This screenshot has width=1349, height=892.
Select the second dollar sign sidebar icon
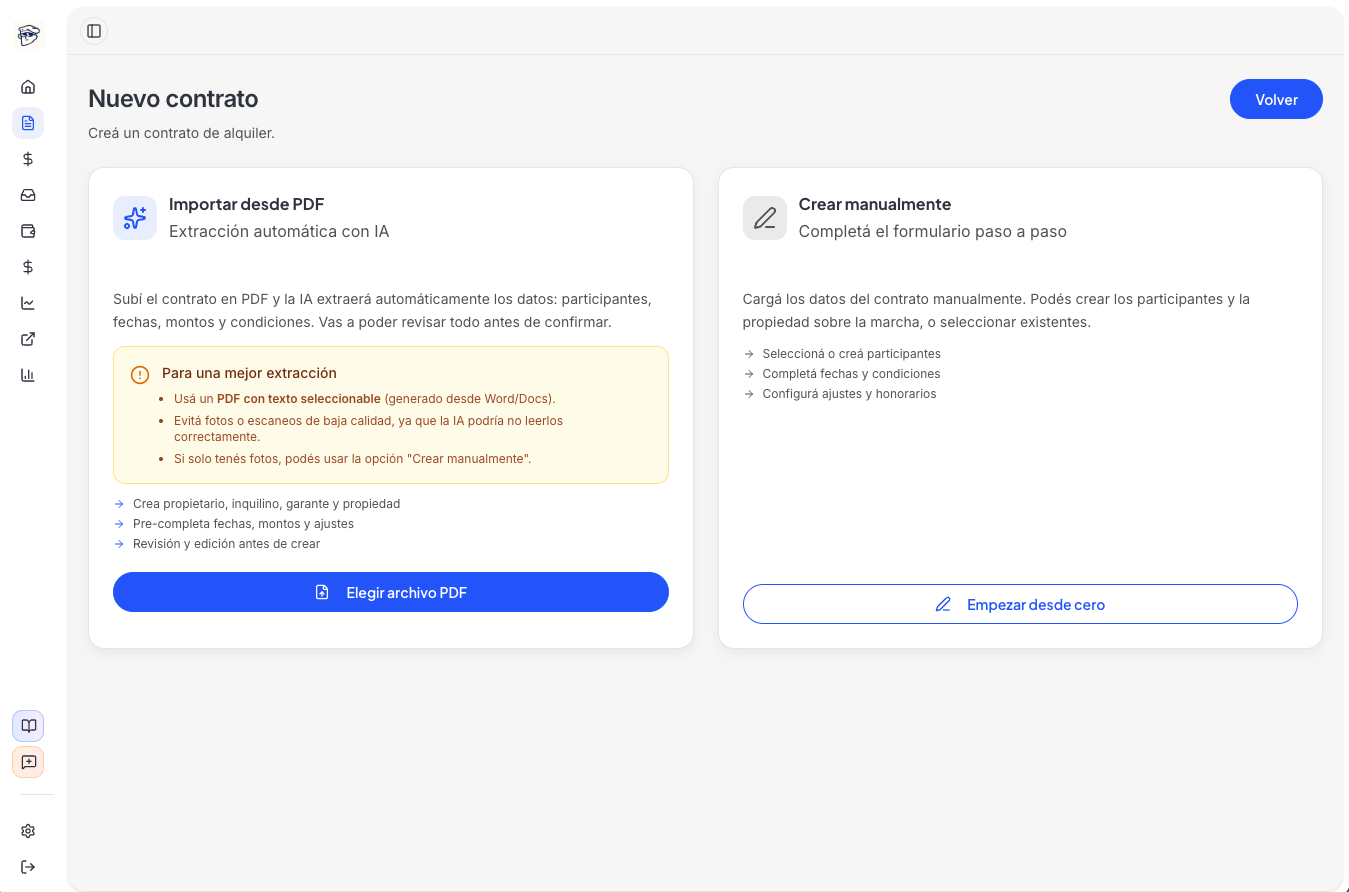tap(28, 266)
